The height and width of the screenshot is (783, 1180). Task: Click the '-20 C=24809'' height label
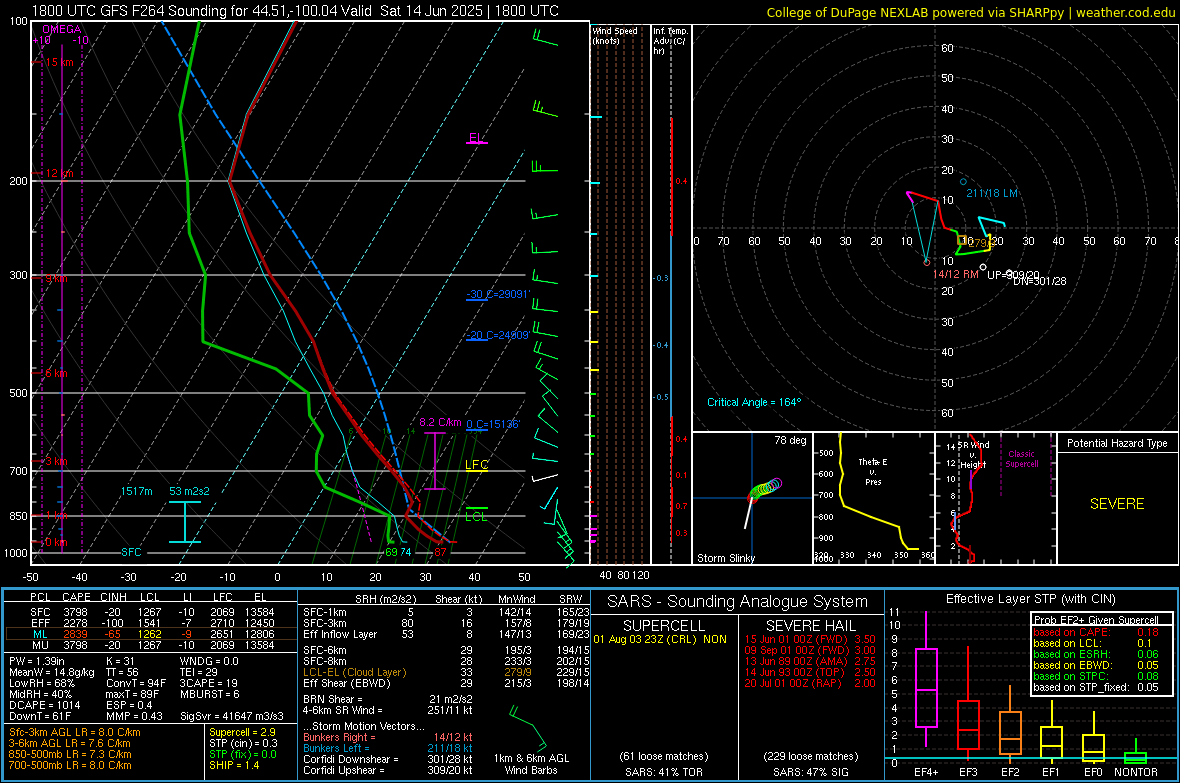498,335
